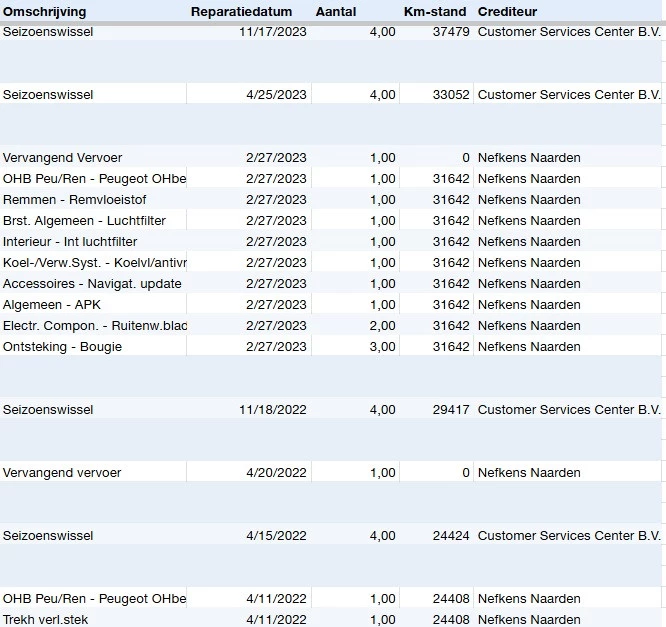This screenshot has height=627, width=666.
Task: Select the 4/25/2023 date cell
Action: pyautogui.click(x=276, y=95)
